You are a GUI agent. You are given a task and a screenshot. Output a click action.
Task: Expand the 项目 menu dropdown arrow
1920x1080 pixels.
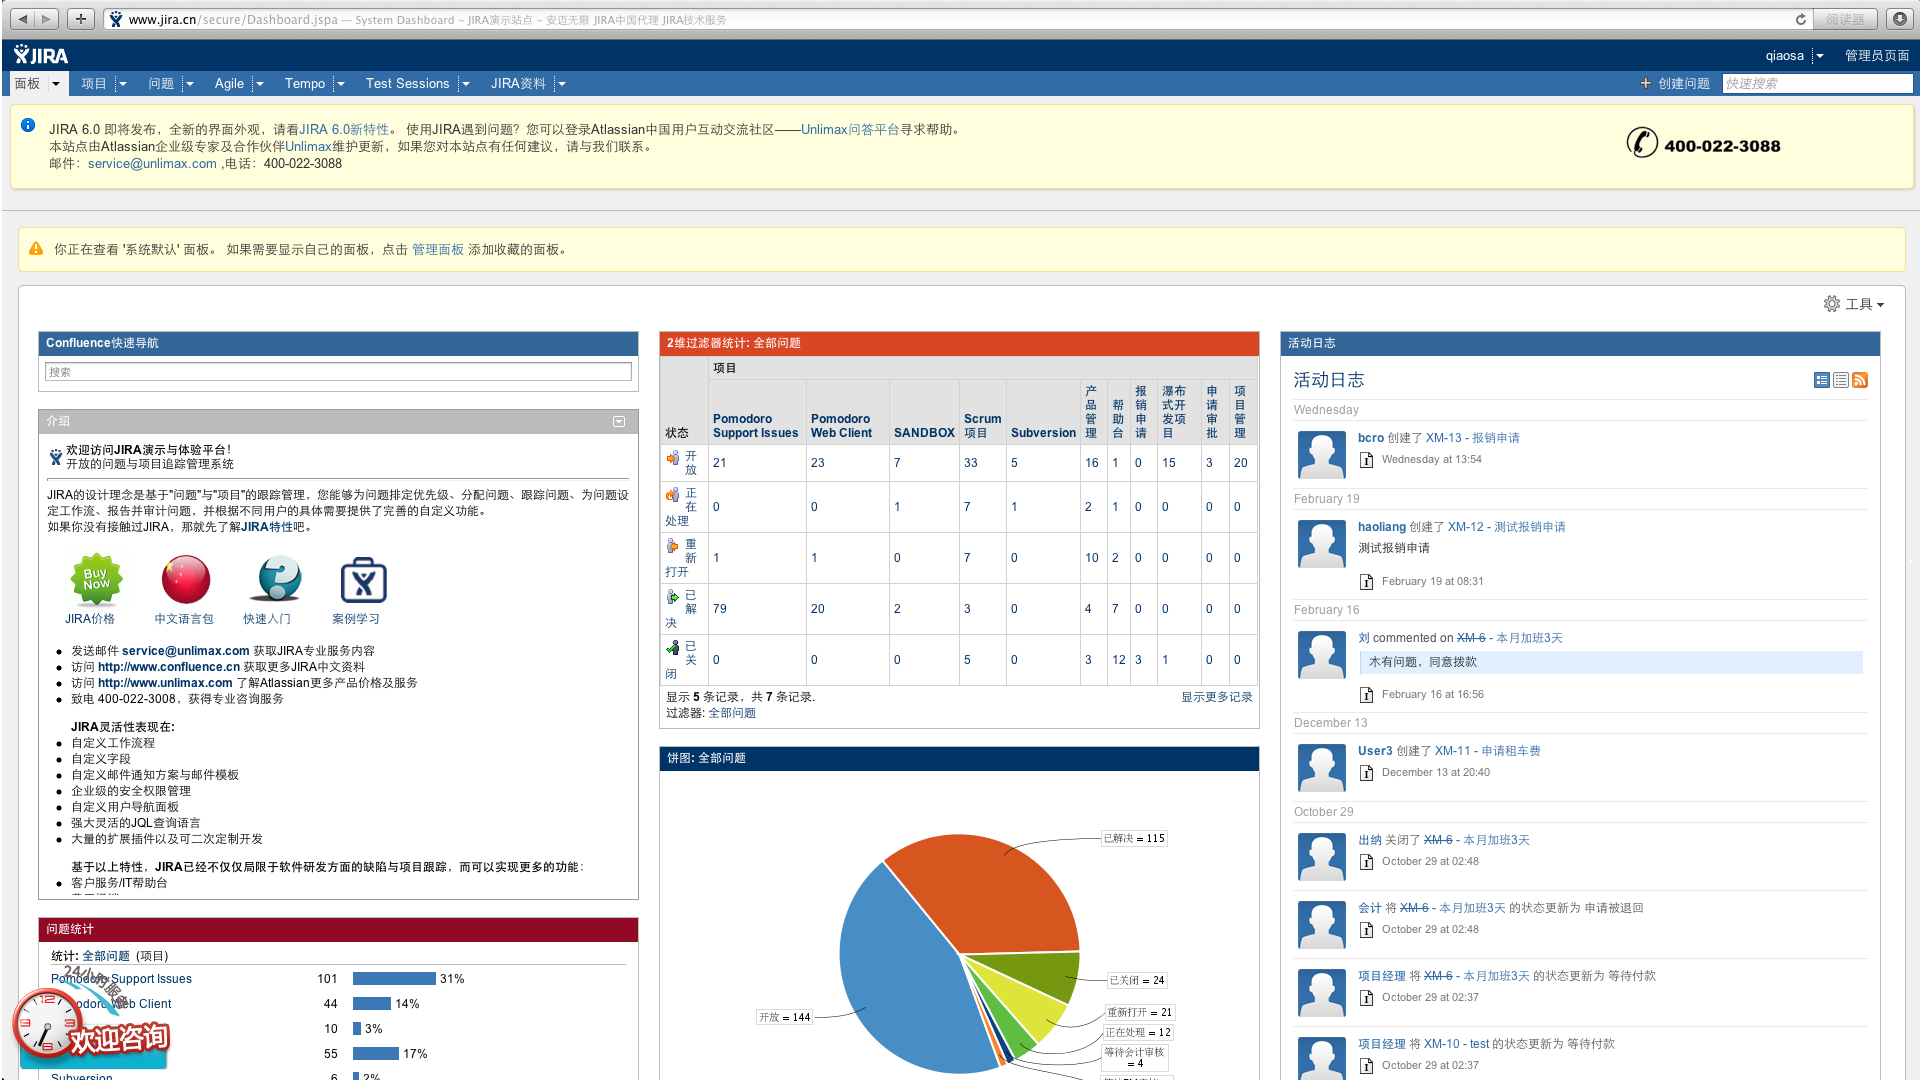click(123, 84)
